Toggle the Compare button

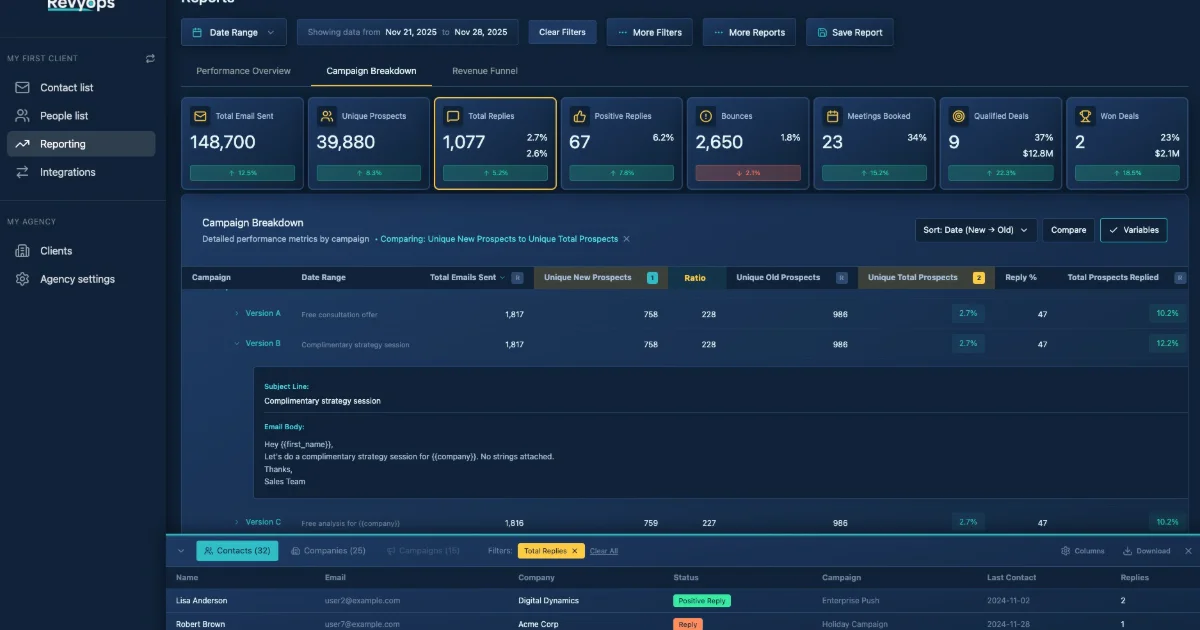[x=1068, y=230]
